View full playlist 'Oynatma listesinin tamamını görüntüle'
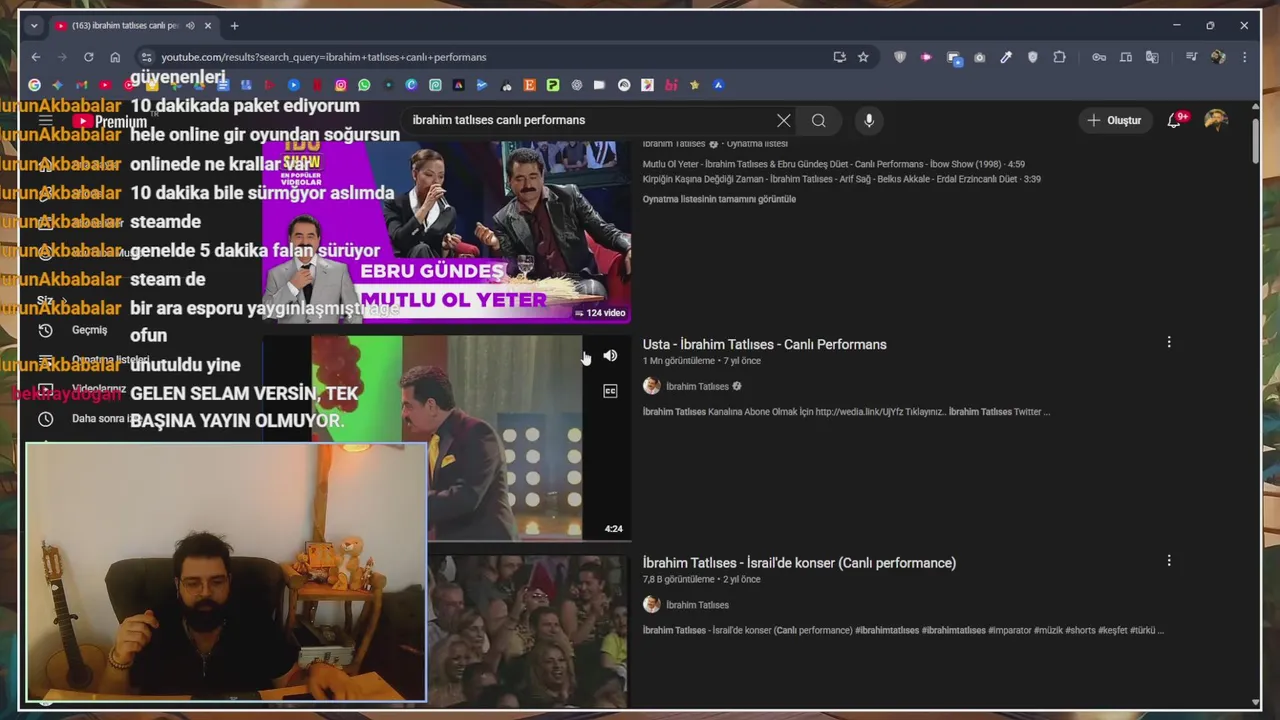 click(719, 199)
